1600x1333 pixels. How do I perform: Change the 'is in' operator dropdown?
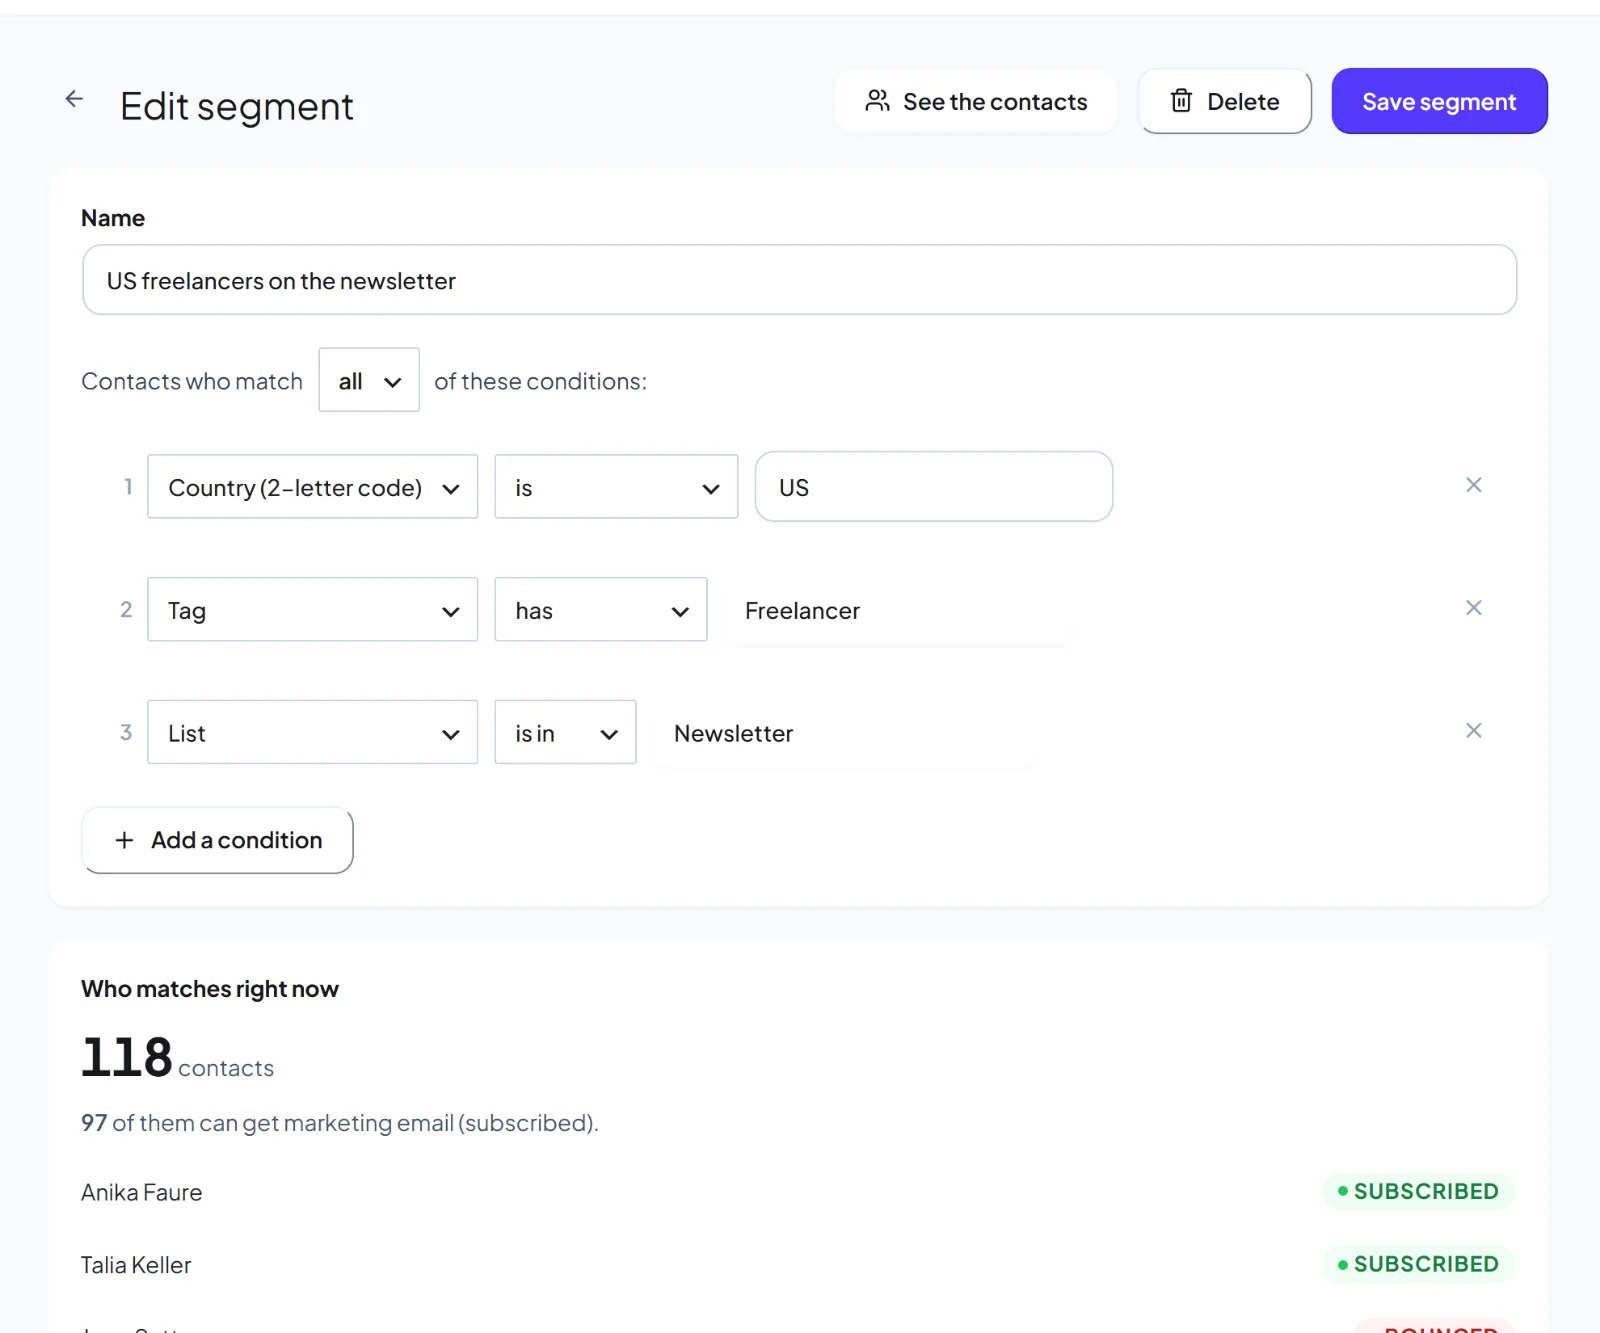(565, 733)
